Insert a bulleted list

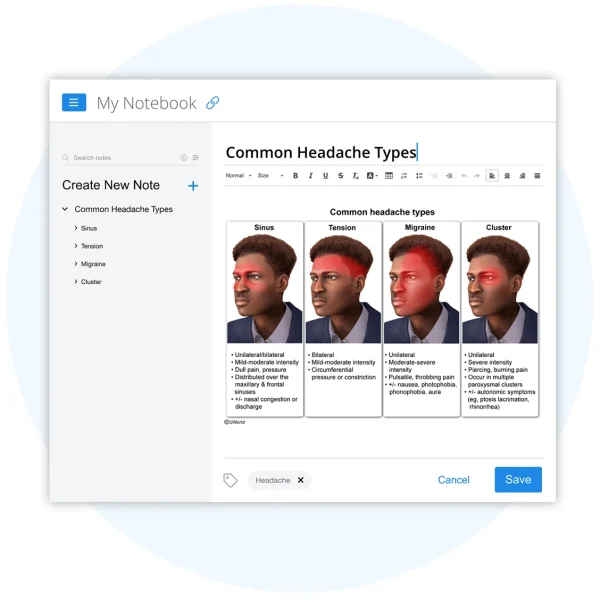click(x=419, y=176)
